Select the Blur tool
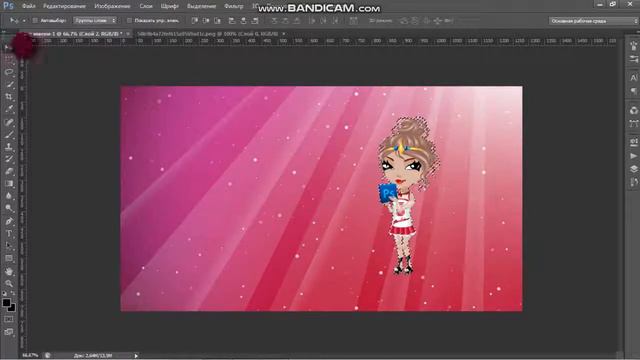This screenshot has width=640, height=360. [9, 196]
